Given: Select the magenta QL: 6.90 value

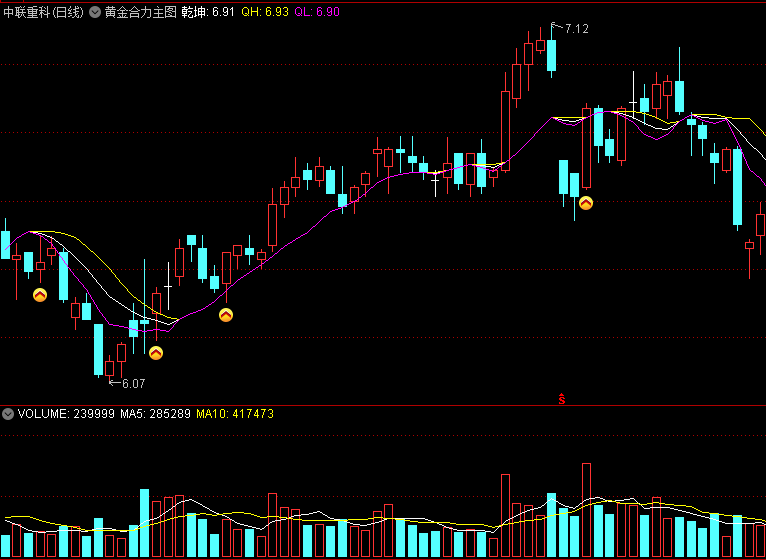Looking at the screenshot, I should click(317, 12).
